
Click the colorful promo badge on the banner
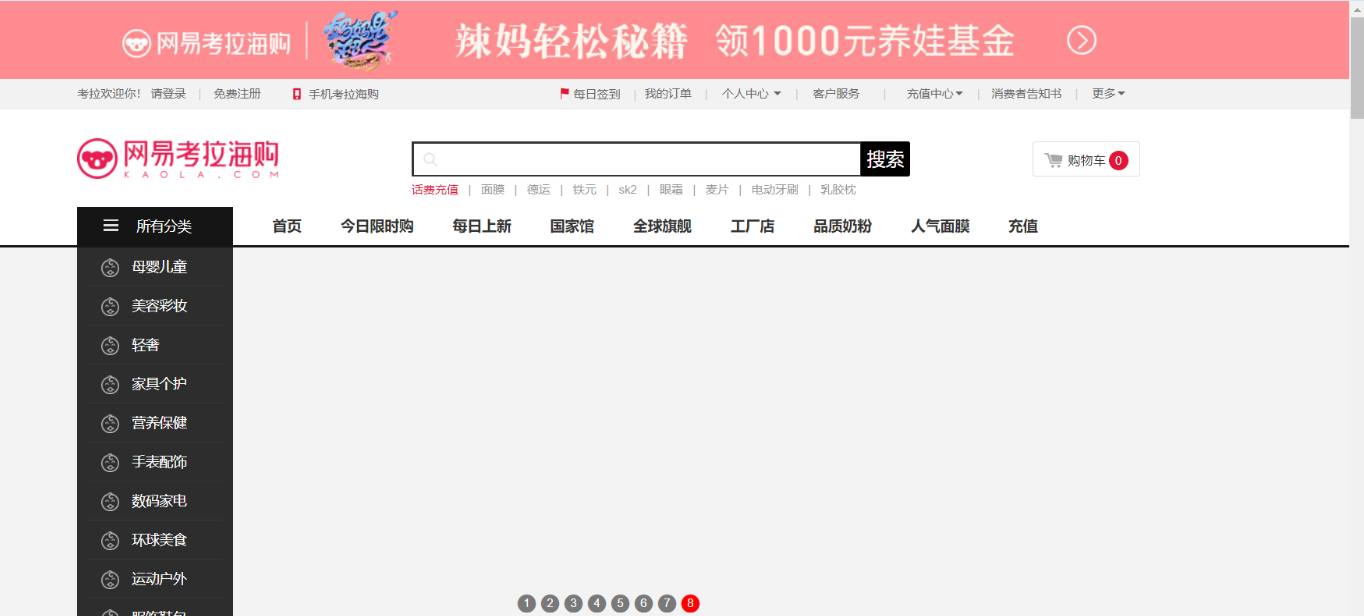358,40
